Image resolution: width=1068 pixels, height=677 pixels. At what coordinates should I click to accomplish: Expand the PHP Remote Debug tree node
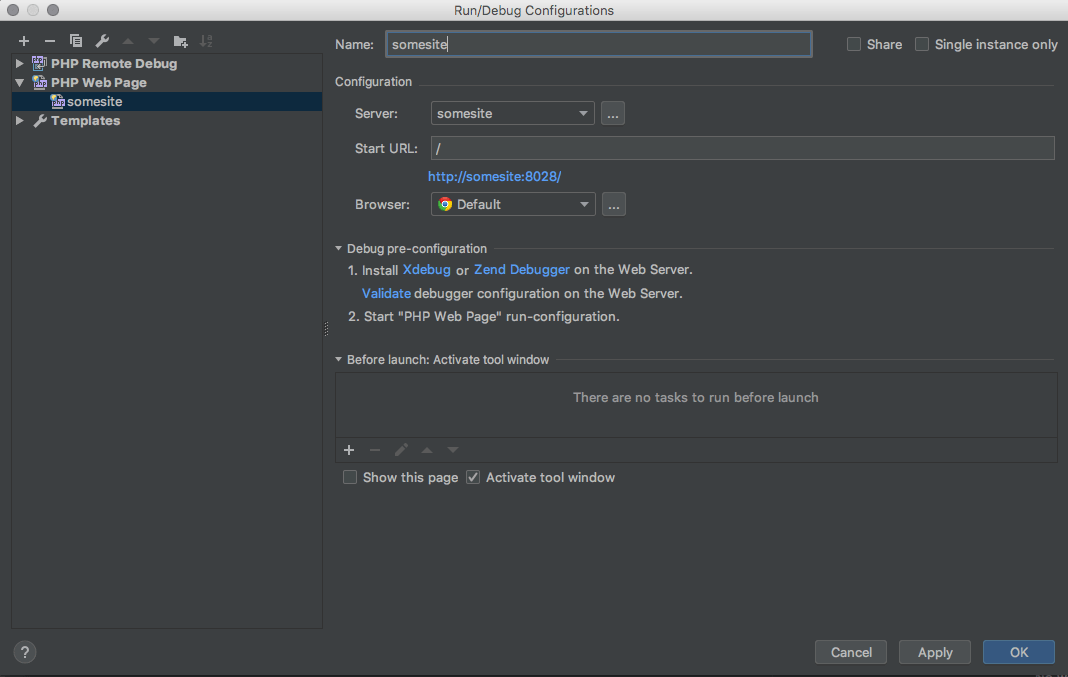(20, 64)
